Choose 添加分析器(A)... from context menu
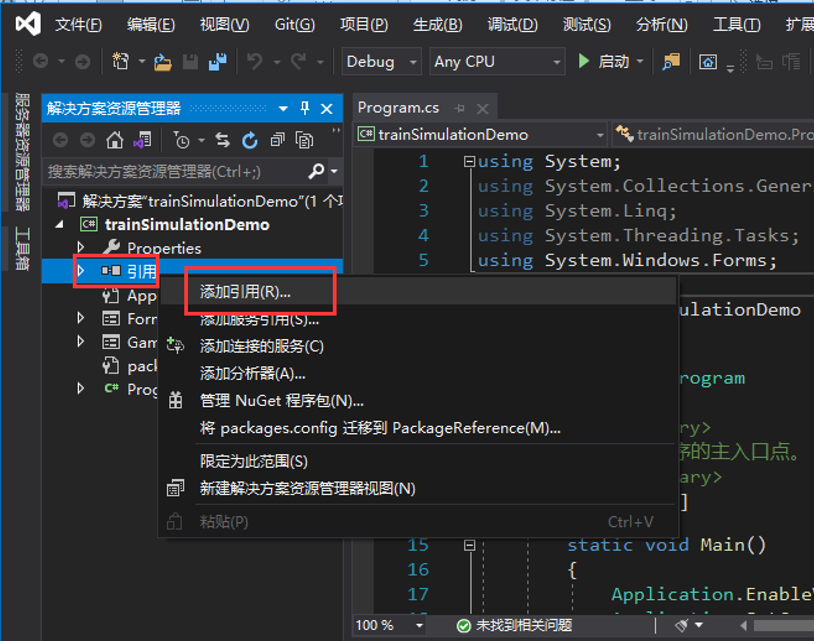The width and height of the screenshot is (814, 641). point(418,373)
